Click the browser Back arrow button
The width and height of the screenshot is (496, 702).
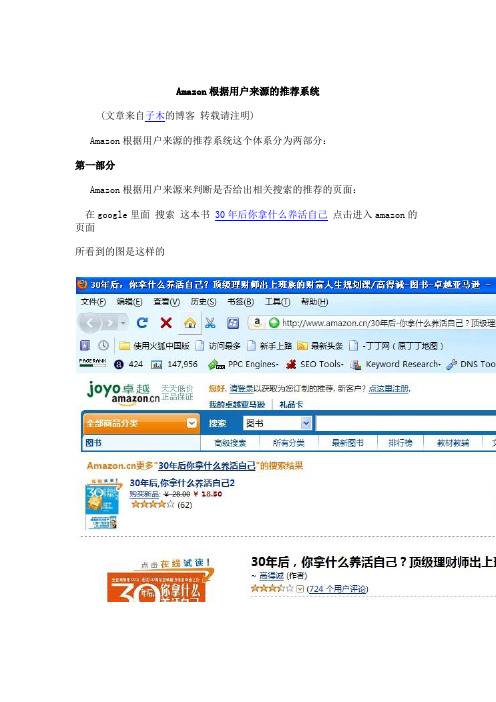90,322
